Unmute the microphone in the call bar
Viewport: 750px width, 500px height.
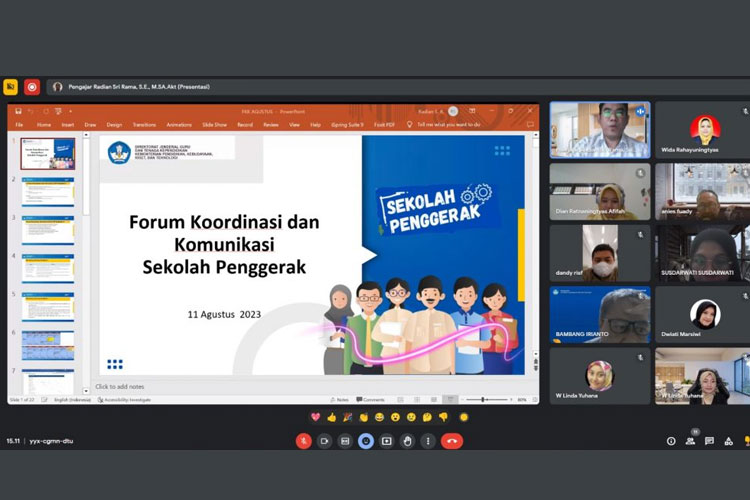point(304,441)
